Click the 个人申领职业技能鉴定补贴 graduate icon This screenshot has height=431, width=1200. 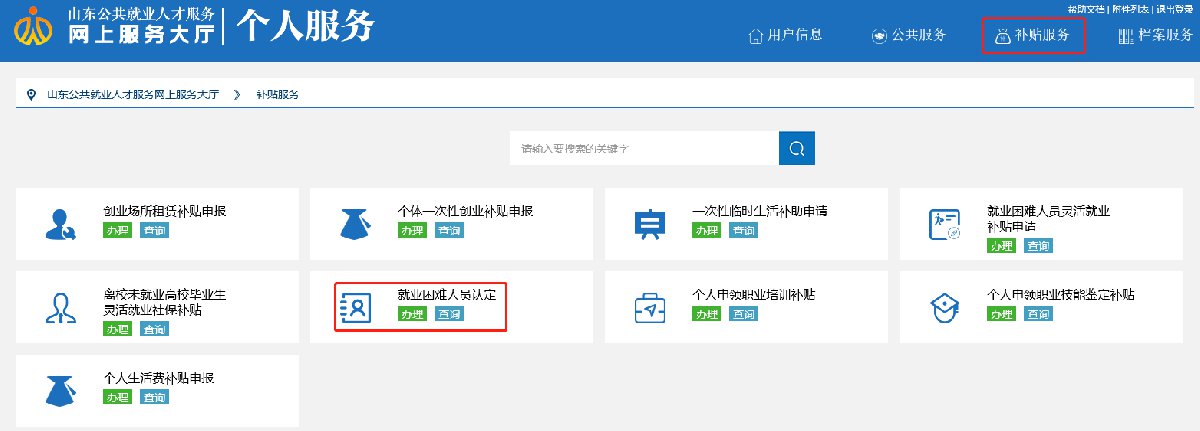pyautogui.click(x=945, y=307)
